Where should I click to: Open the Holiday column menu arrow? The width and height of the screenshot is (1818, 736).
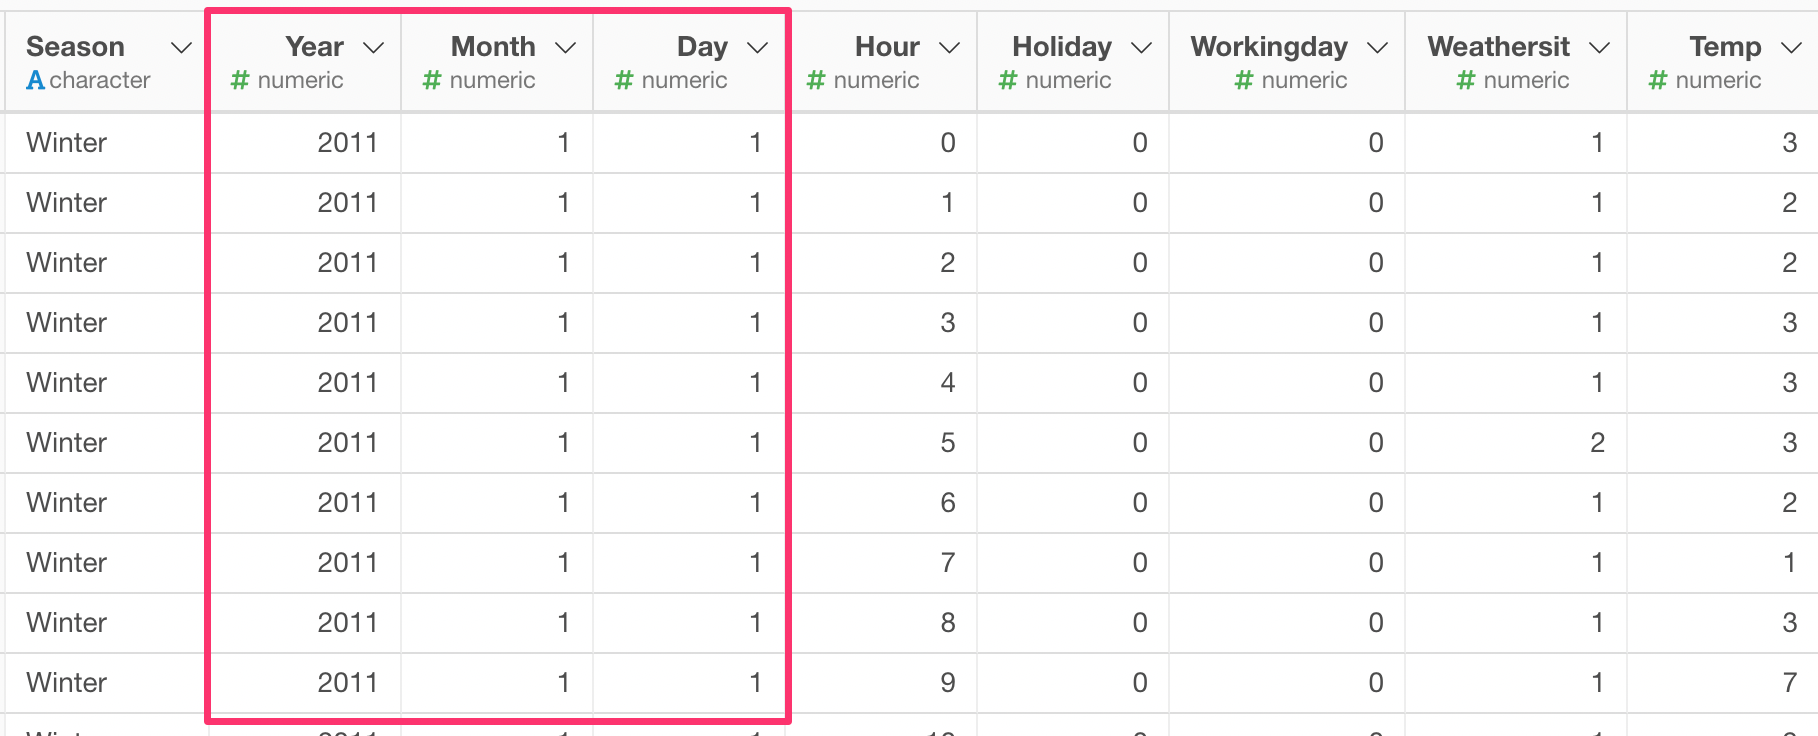[x=1141, y=48]
